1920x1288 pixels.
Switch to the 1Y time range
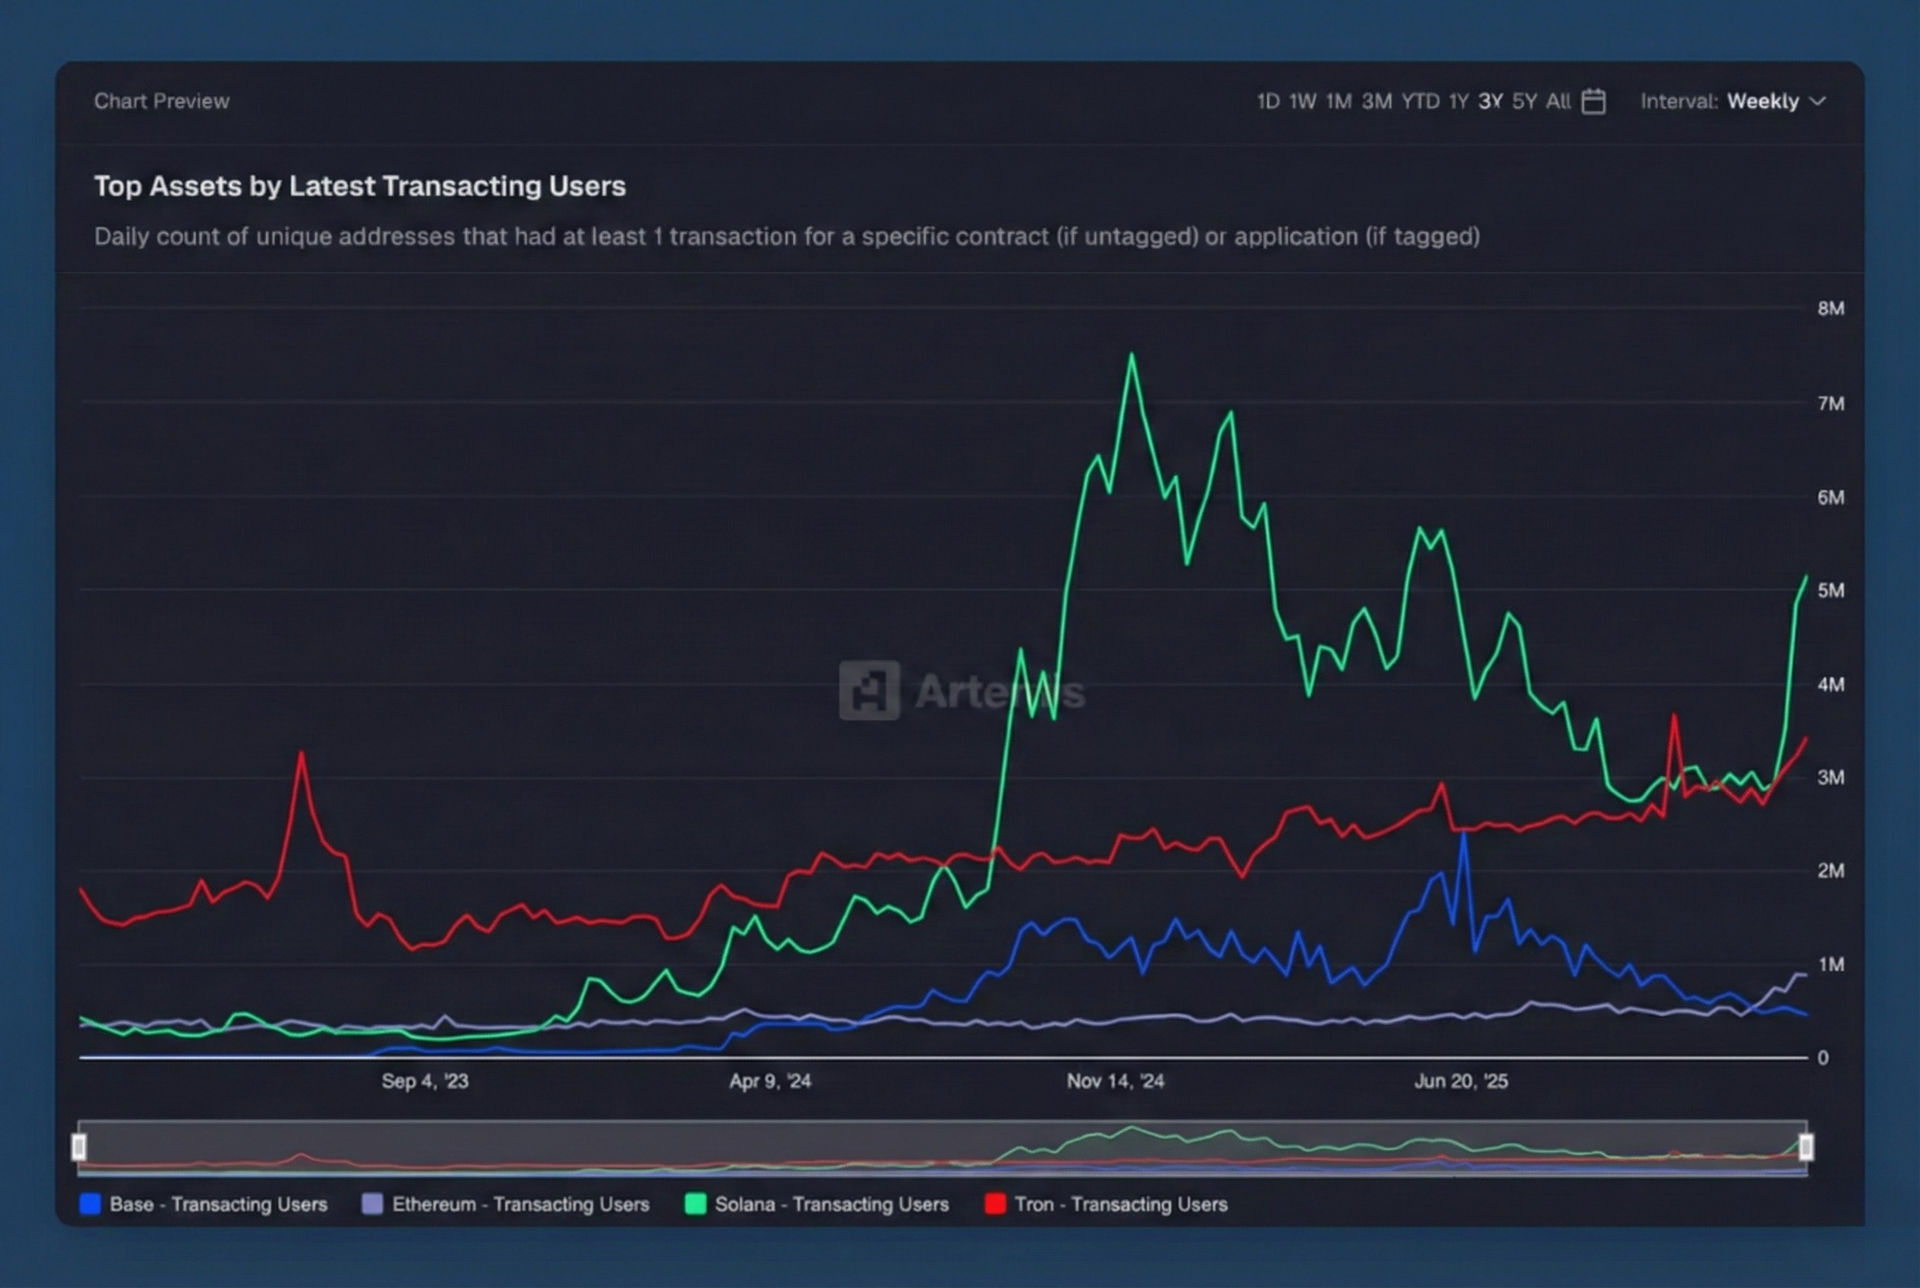point(1458,102)
